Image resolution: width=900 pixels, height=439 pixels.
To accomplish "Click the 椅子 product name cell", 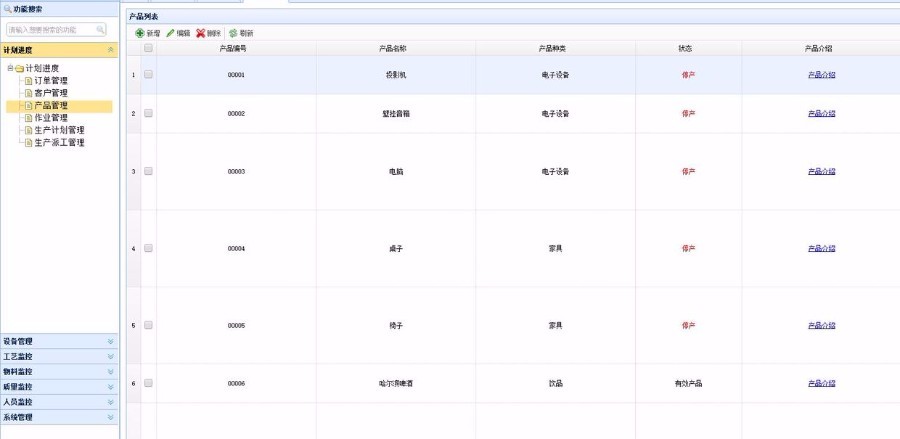I will coord(396,325).
